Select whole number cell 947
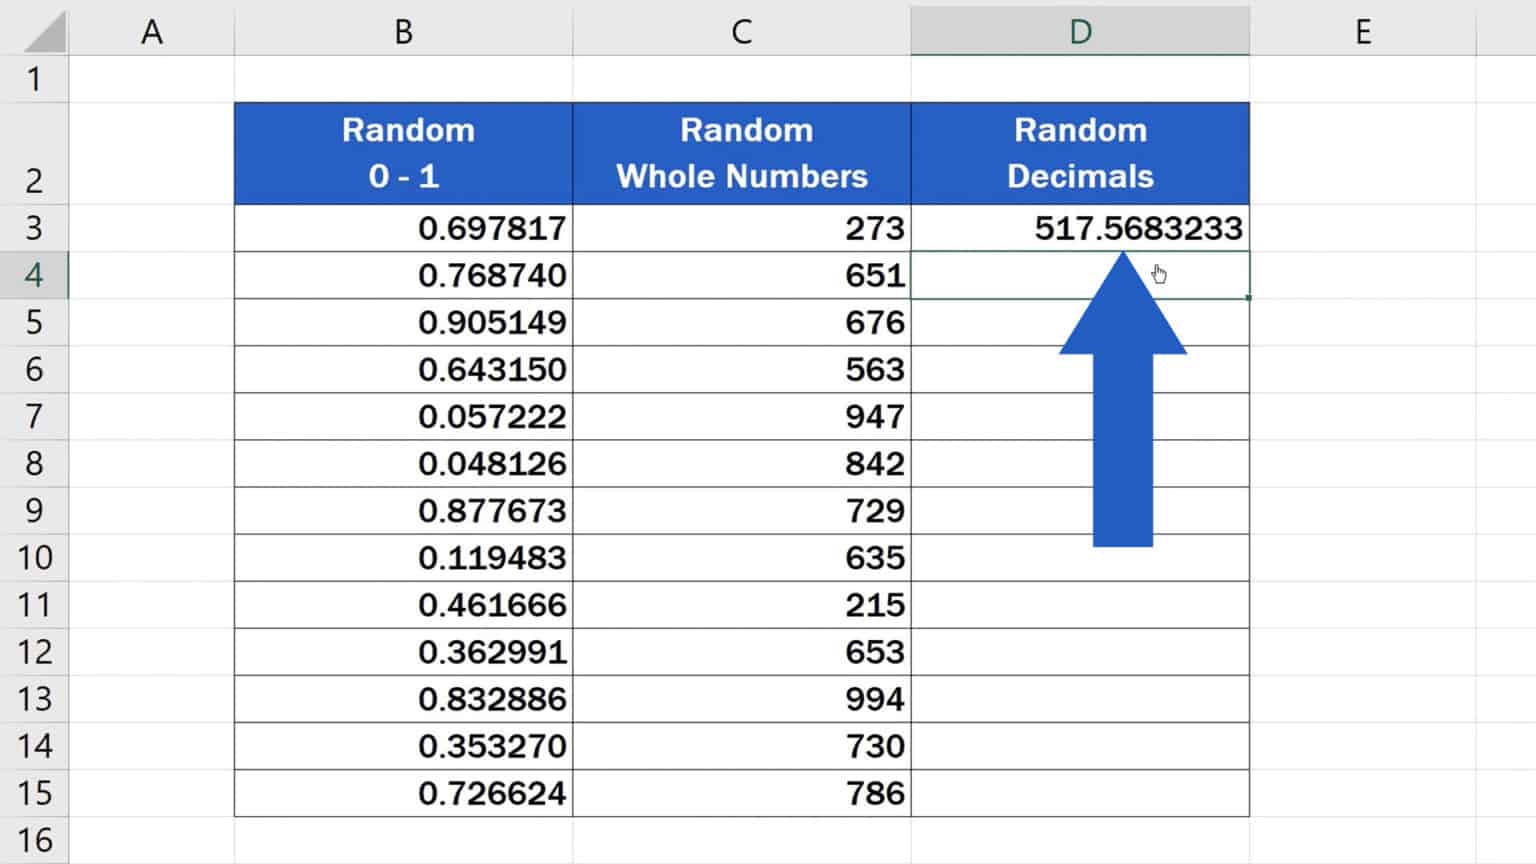The height and width of the screenshot is (864, 1536). point(741,416)
